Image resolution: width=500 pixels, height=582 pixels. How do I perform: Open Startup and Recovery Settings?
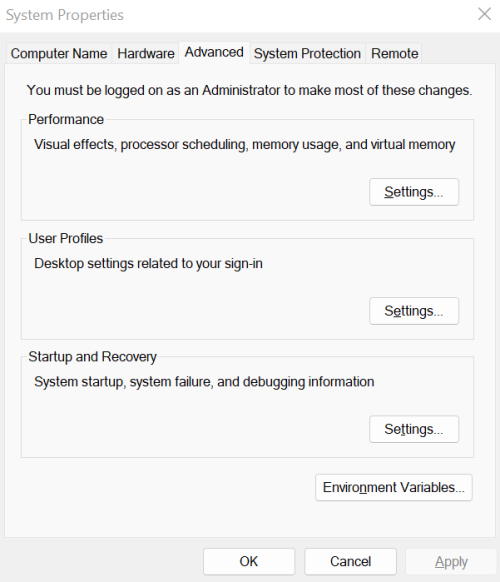pos(414,429)
